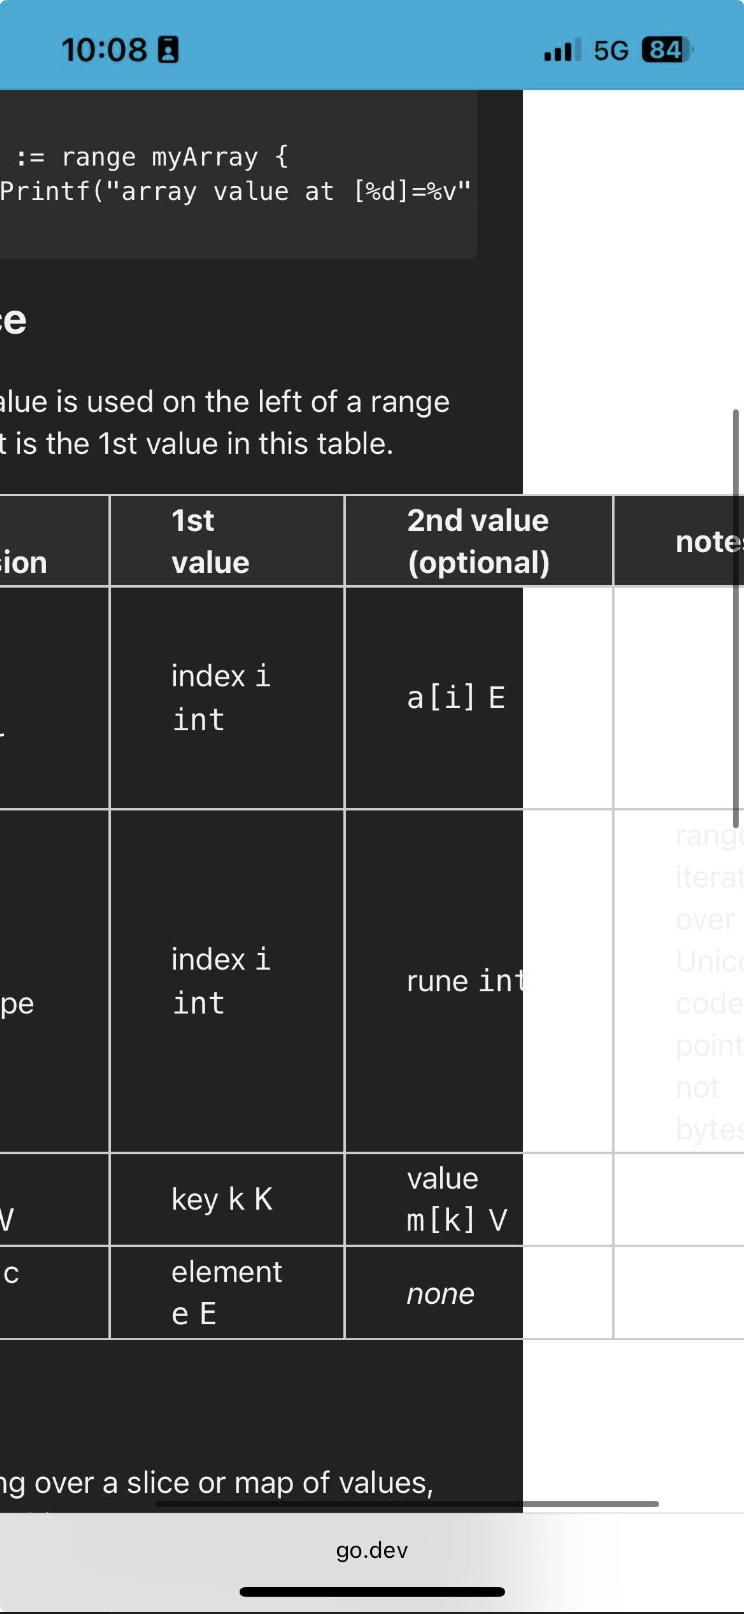Tap the '1st value' column header
The height and width of the screenshot is (1614, 744).
pyautogui.click(x=227, y=541)
